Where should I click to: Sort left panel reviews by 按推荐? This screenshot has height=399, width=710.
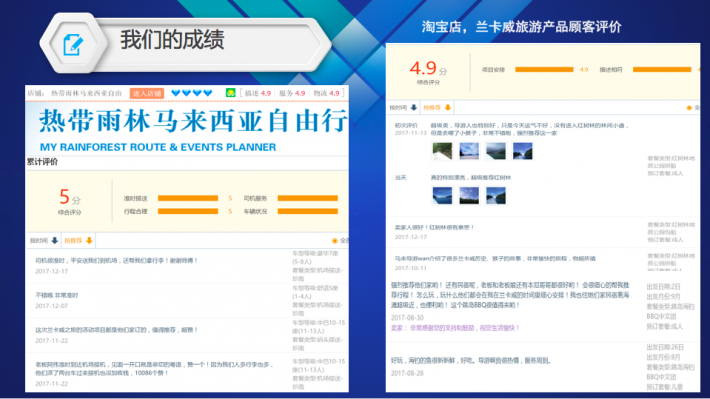(73, 240)
